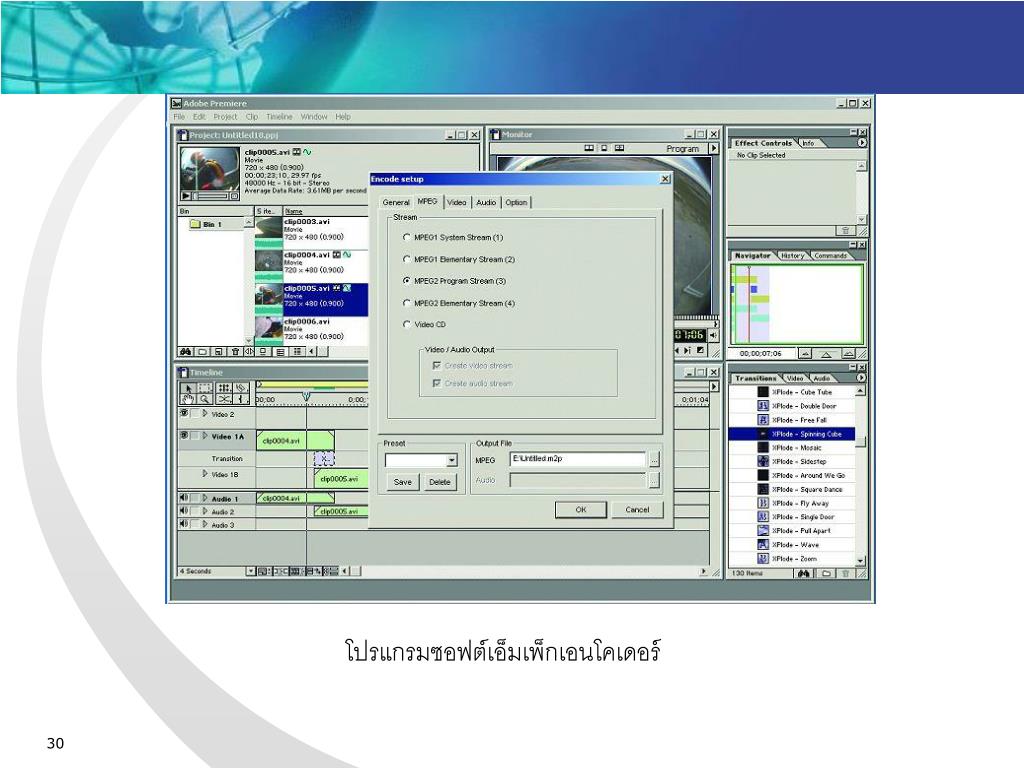
Task: Open the Preset dropdown in Encode setup
Action: (x=451, y=460)
